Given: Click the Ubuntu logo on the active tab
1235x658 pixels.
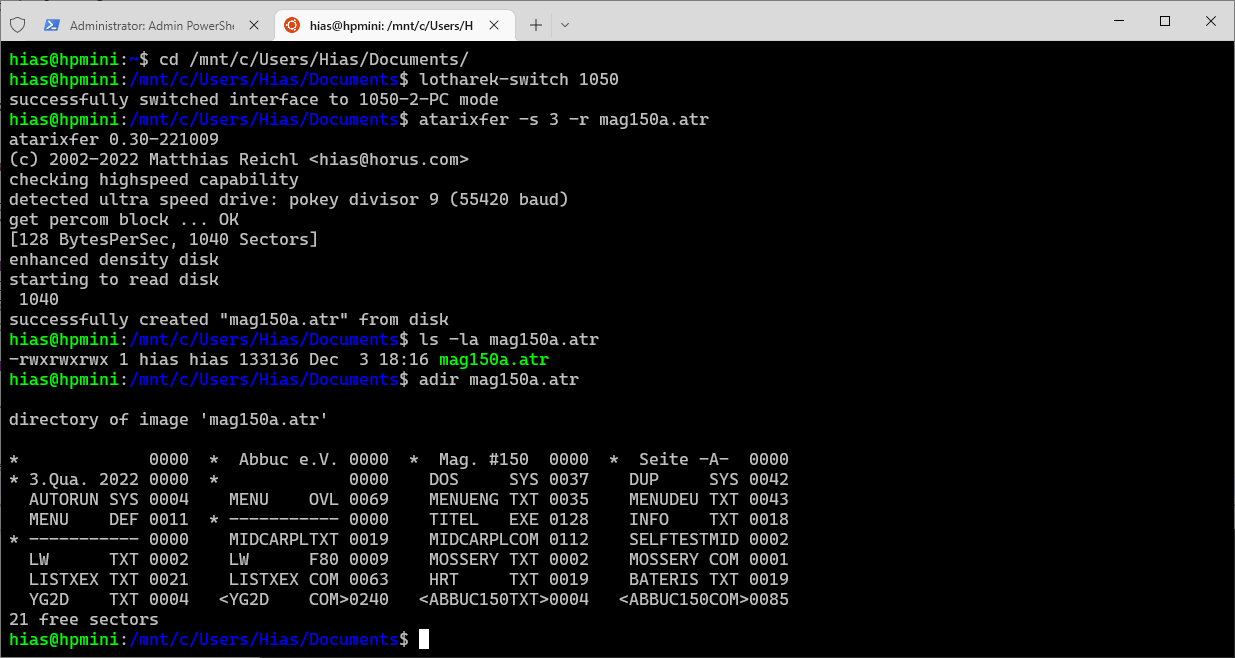Looking at the screenshot, I should click(x=292, y=24).
